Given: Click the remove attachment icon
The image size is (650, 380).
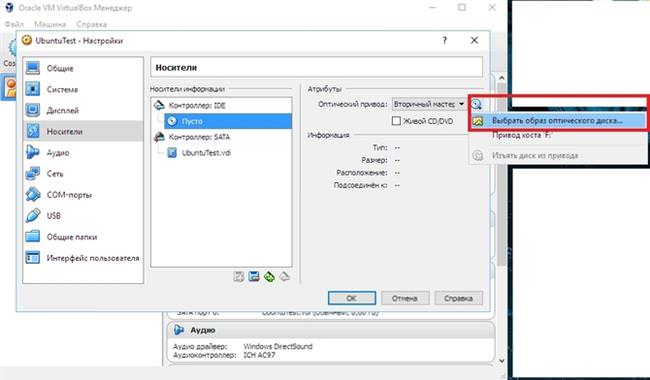Looking at the screenshot, I should tap(284, 276).
